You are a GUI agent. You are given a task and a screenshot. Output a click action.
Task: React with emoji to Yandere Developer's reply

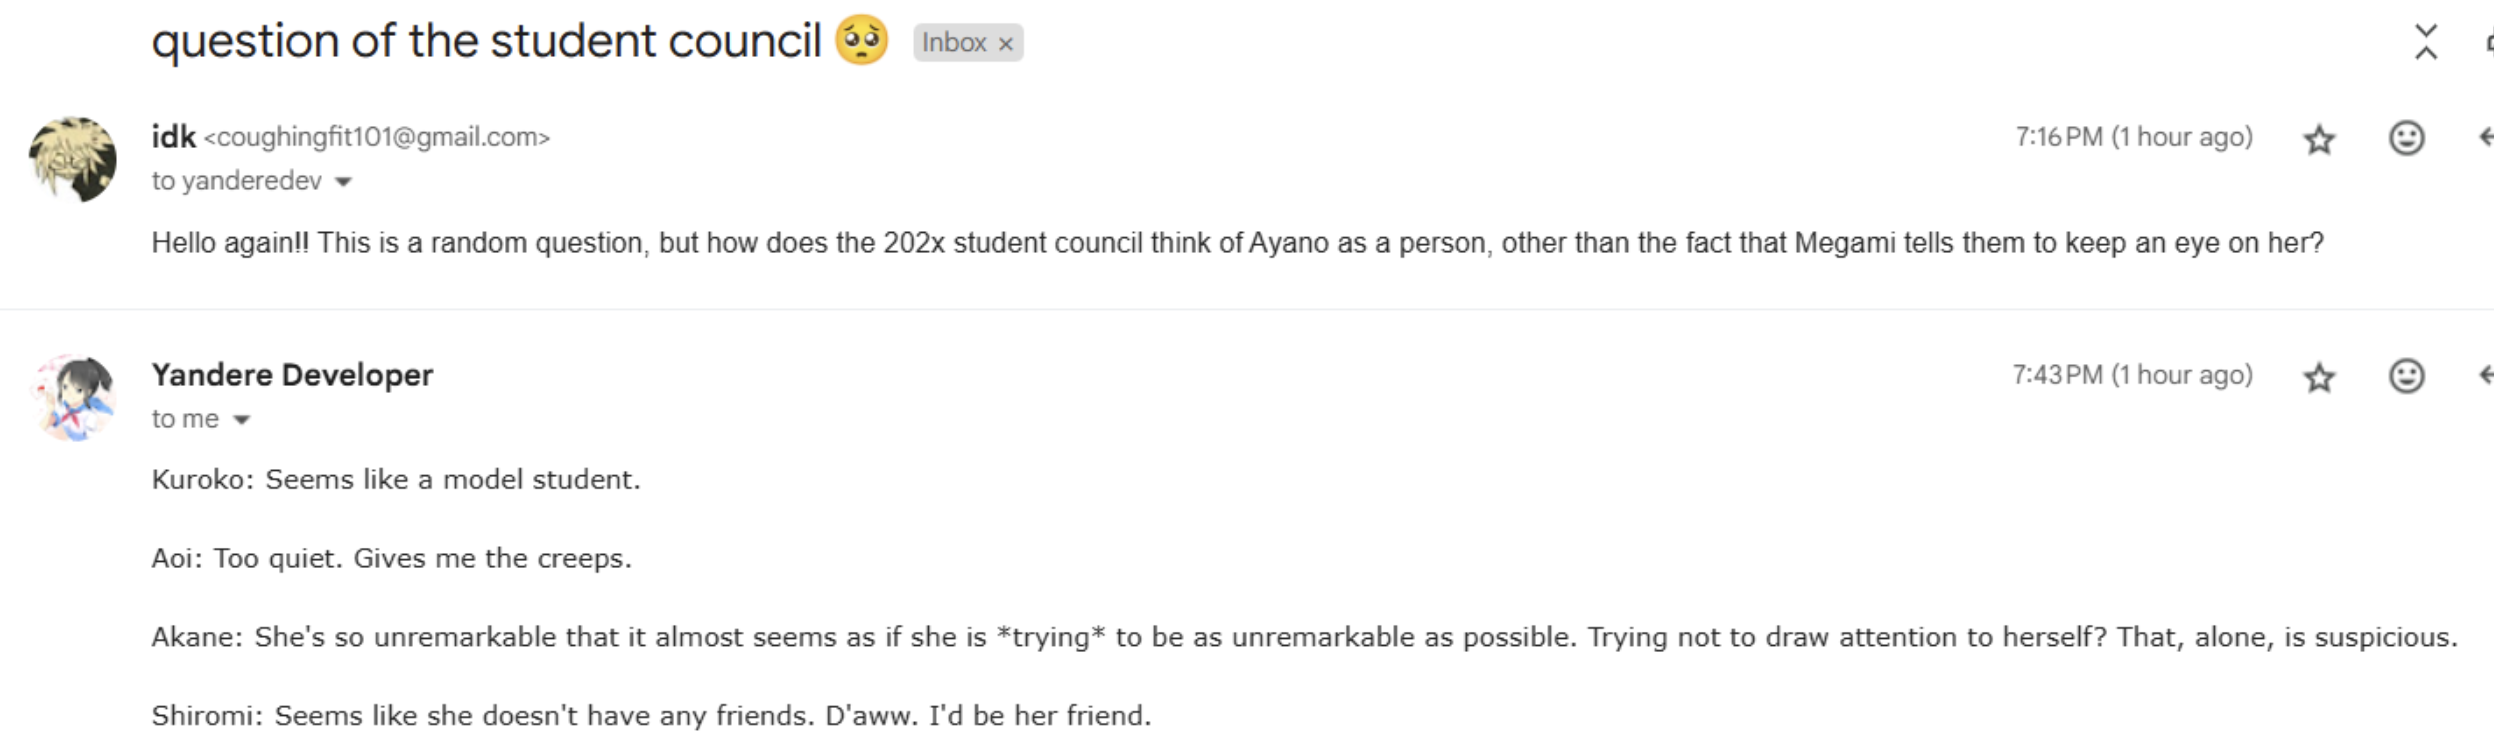2406,376
